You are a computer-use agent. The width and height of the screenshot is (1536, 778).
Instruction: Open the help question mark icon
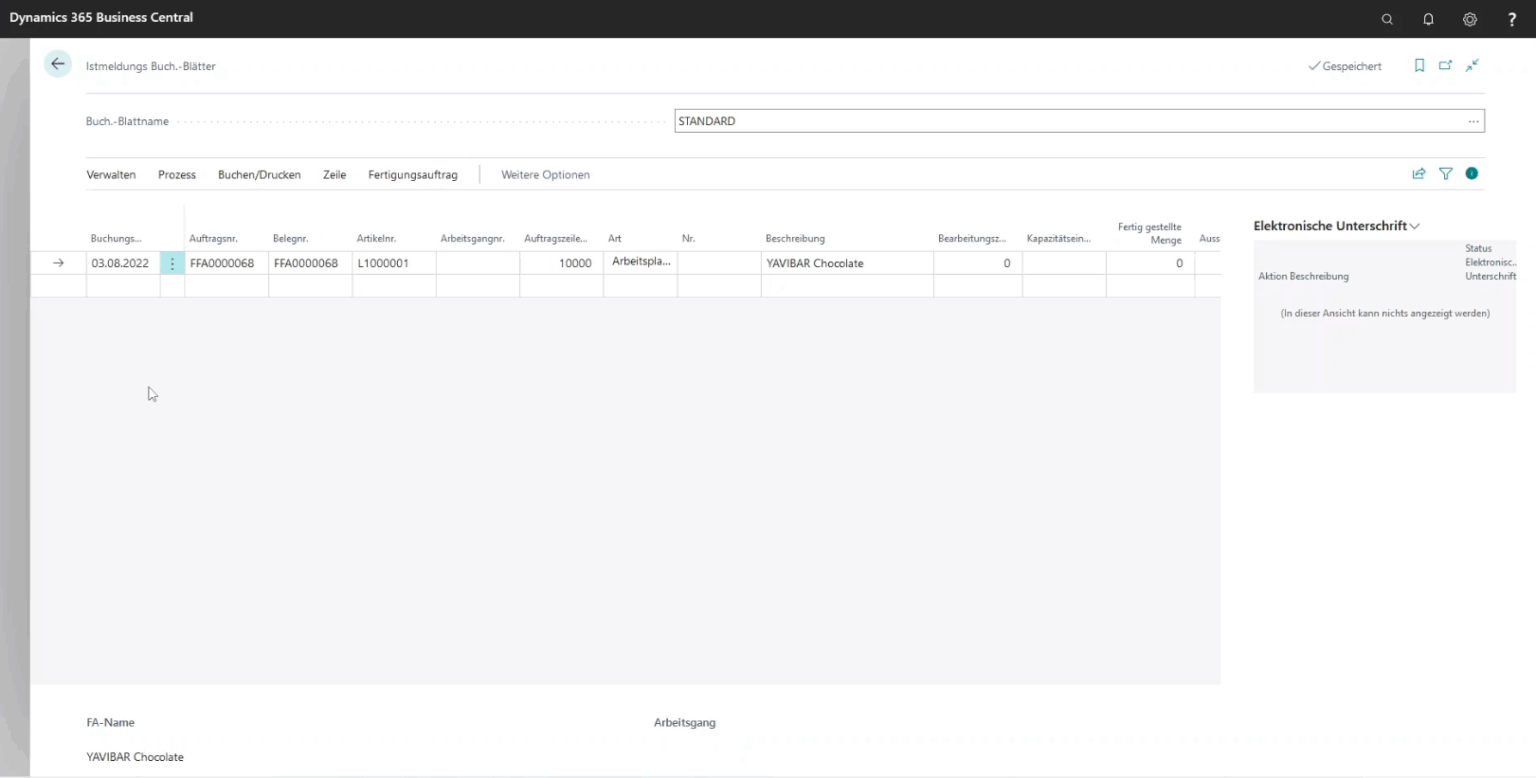pyautogui.click(x=1512, y=19)
